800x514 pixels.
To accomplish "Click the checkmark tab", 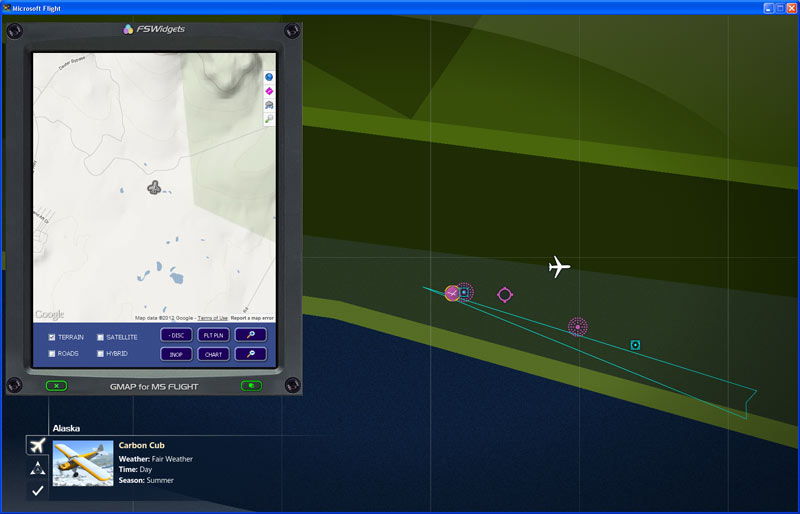I will (37, 491).
